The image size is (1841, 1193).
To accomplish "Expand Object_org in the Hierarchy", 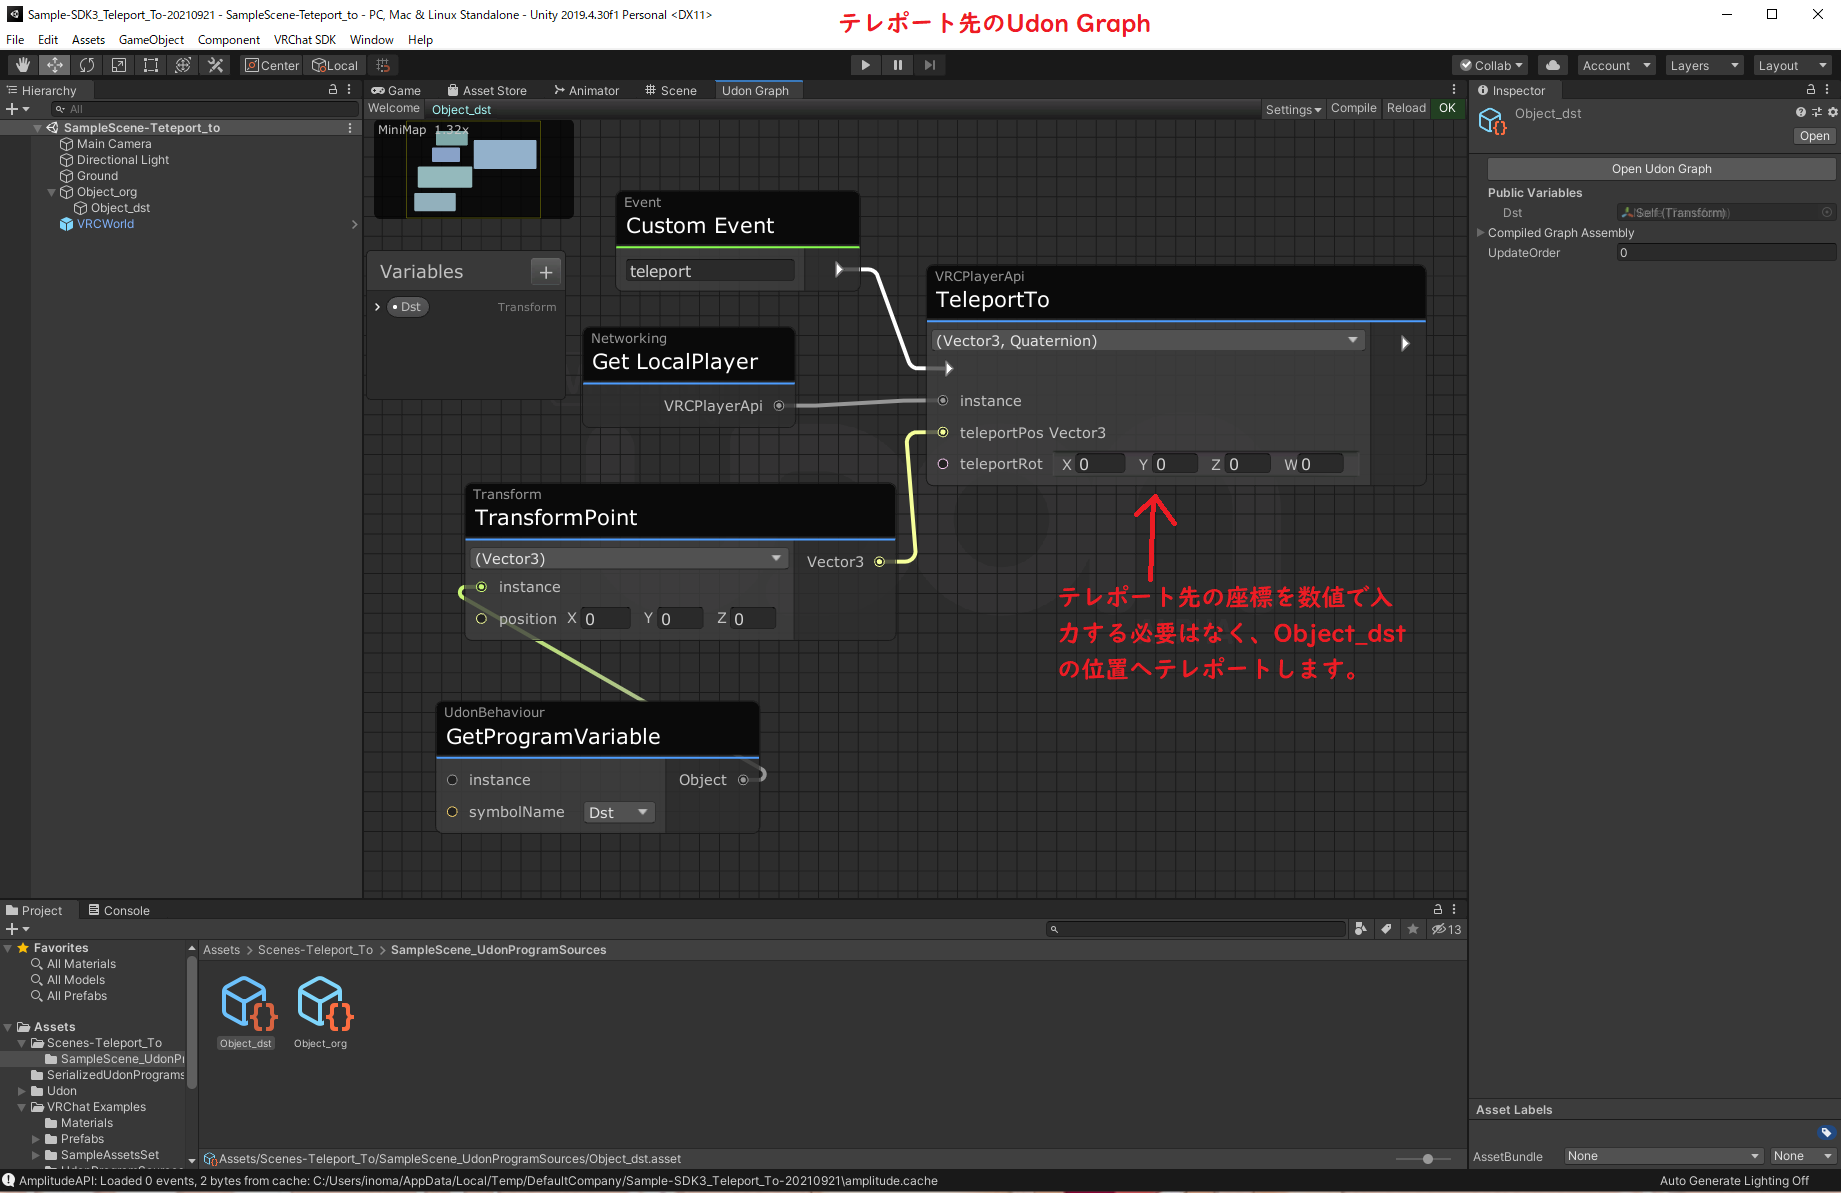I will click(50, 191).
